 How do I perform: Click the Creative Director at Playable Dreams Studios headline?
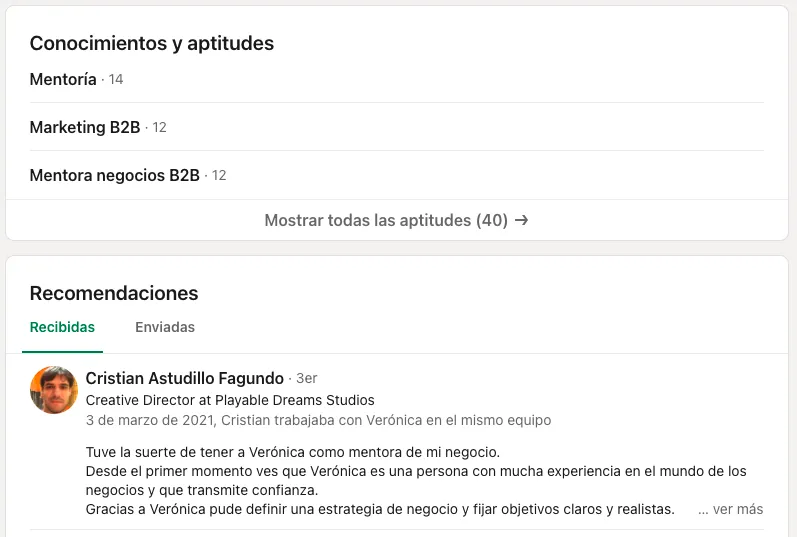[230, 400]
